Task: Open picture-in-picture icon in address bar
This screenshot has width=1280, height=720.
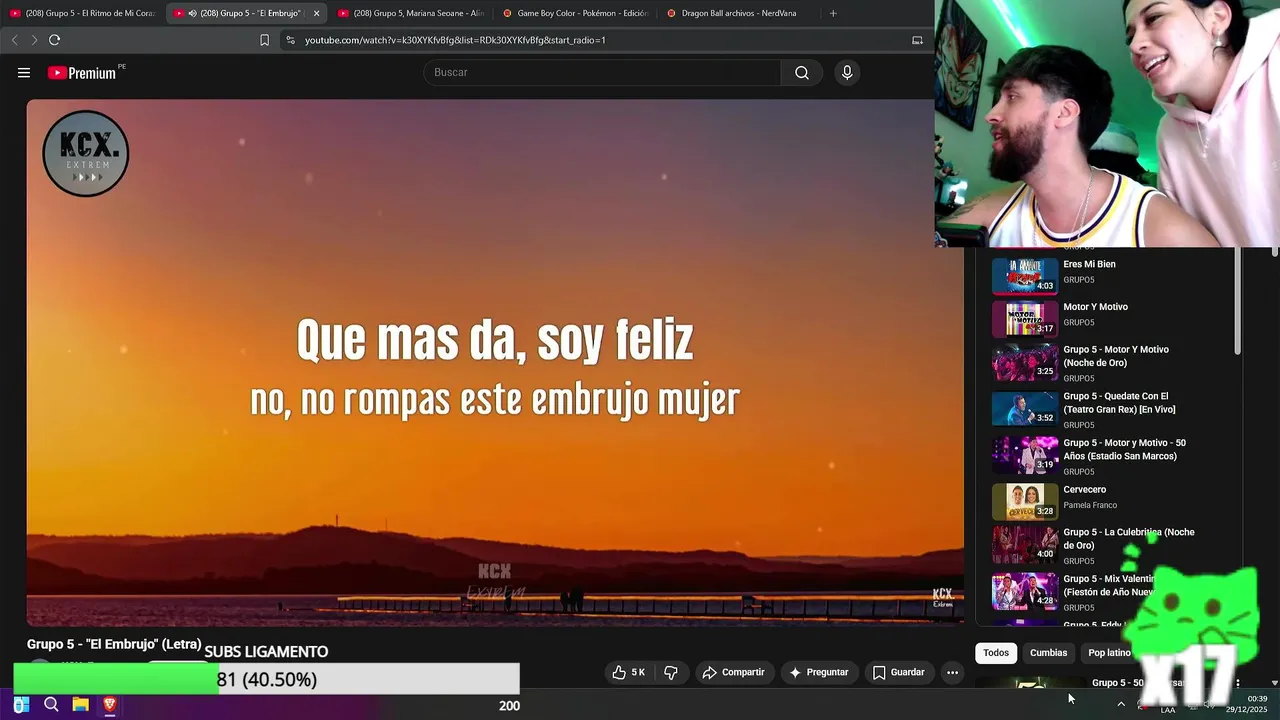Action: (x=917, y=40)
